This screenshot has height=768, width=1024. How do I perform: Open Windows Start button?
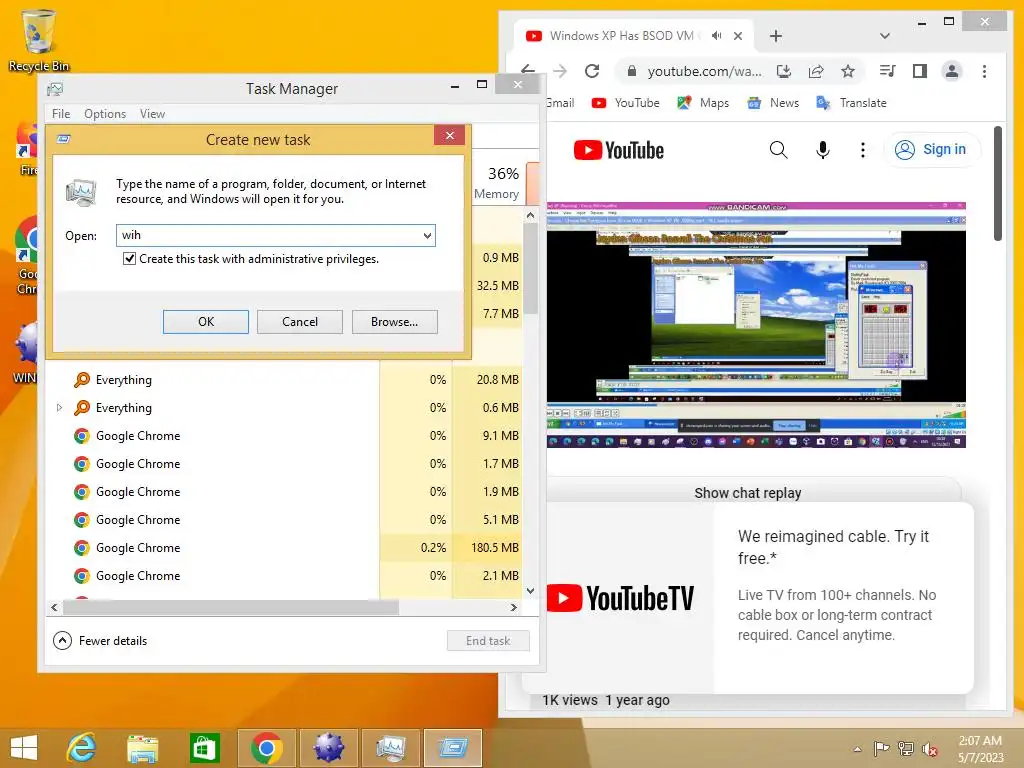pos(24,748)
